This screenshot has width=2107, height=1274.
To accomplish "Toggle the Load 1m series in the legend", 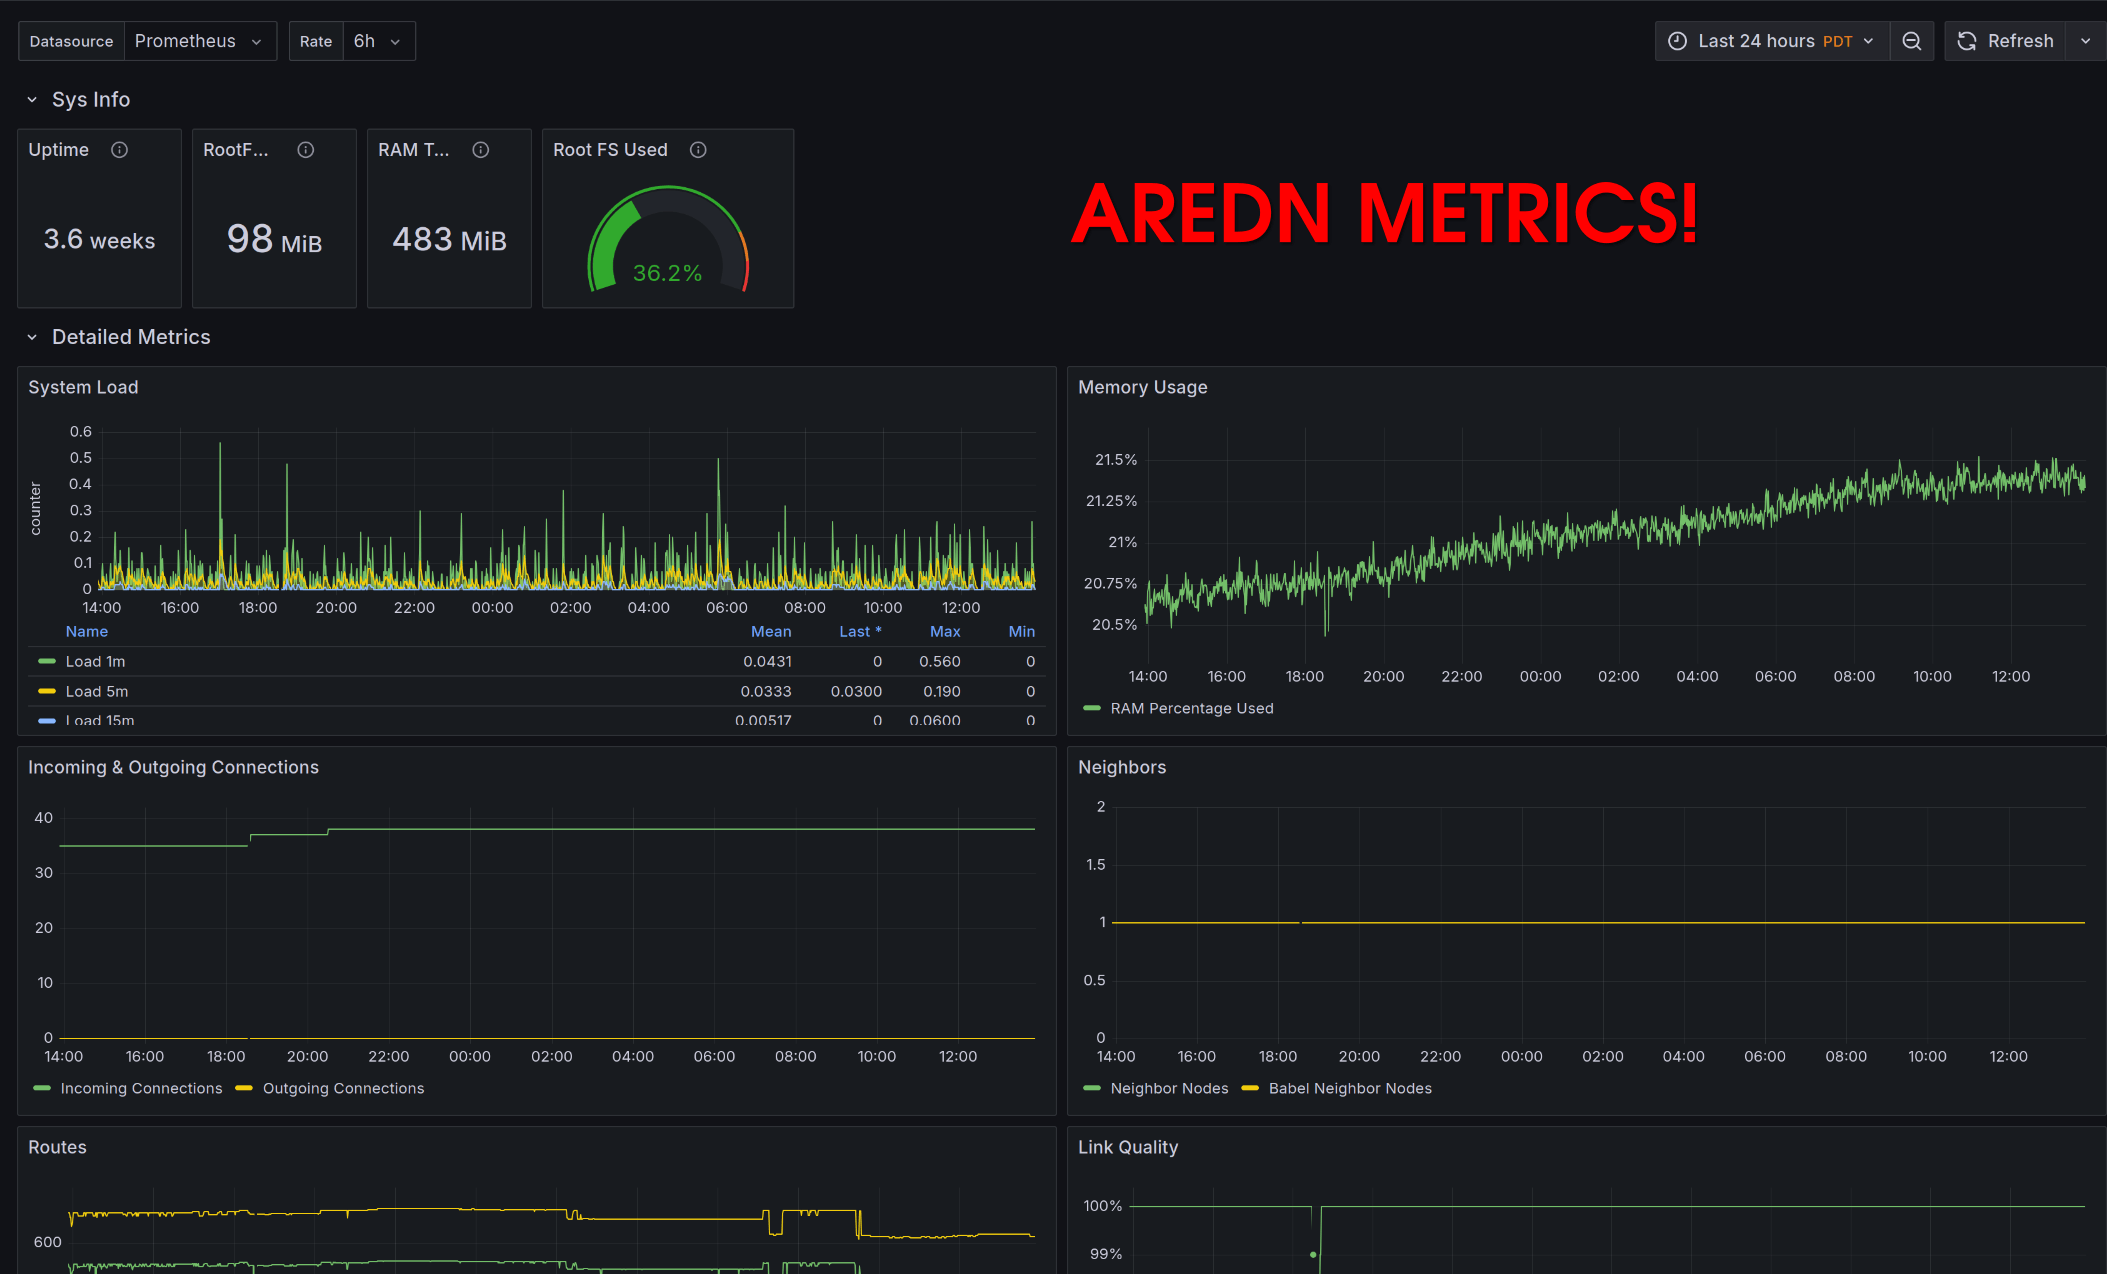I will (95, 661).
